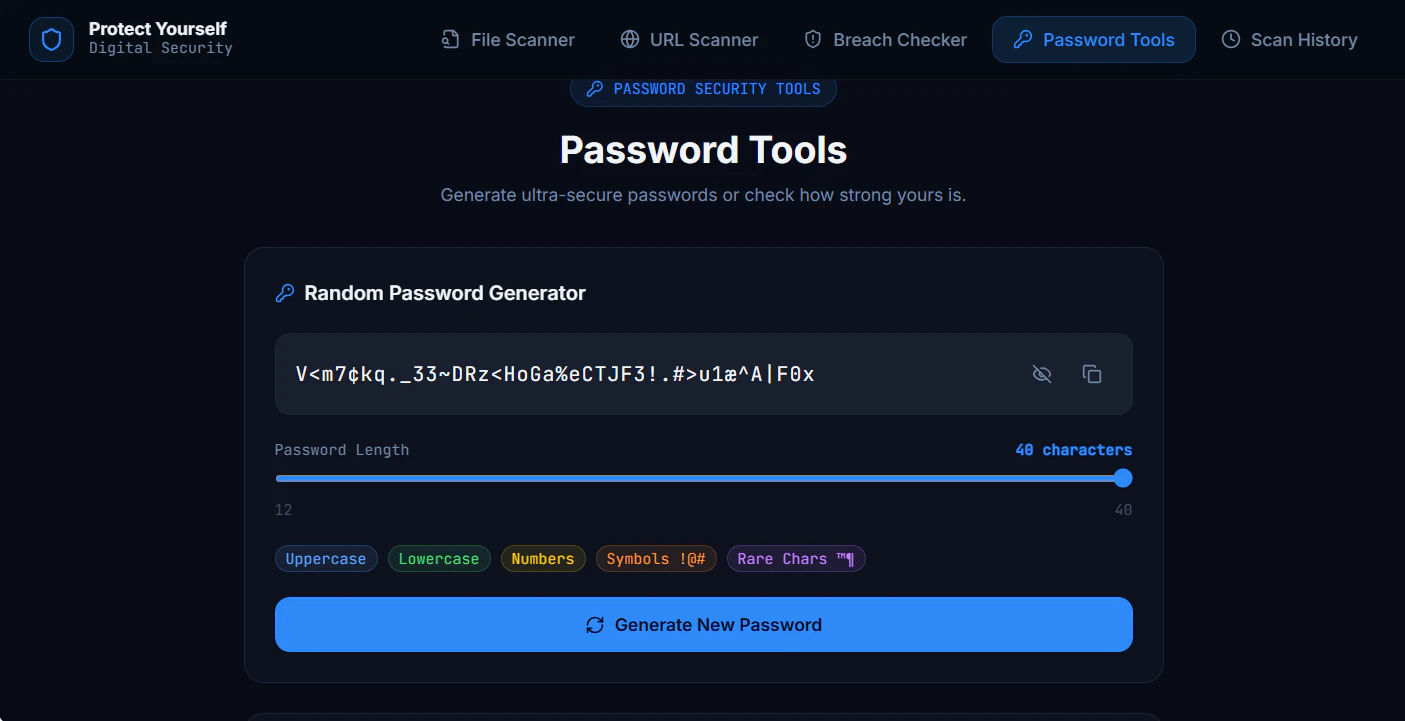Click the generated password text field
Viewport: 1405px width, 721px height.
pos(704,374)
